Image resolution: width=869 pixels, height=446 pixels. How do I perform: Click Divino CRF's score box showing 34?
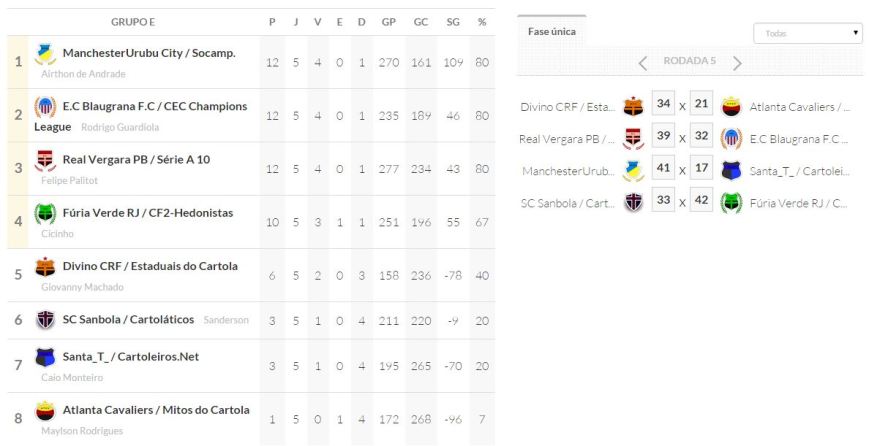pyautogui.click(x=662, y=106)
